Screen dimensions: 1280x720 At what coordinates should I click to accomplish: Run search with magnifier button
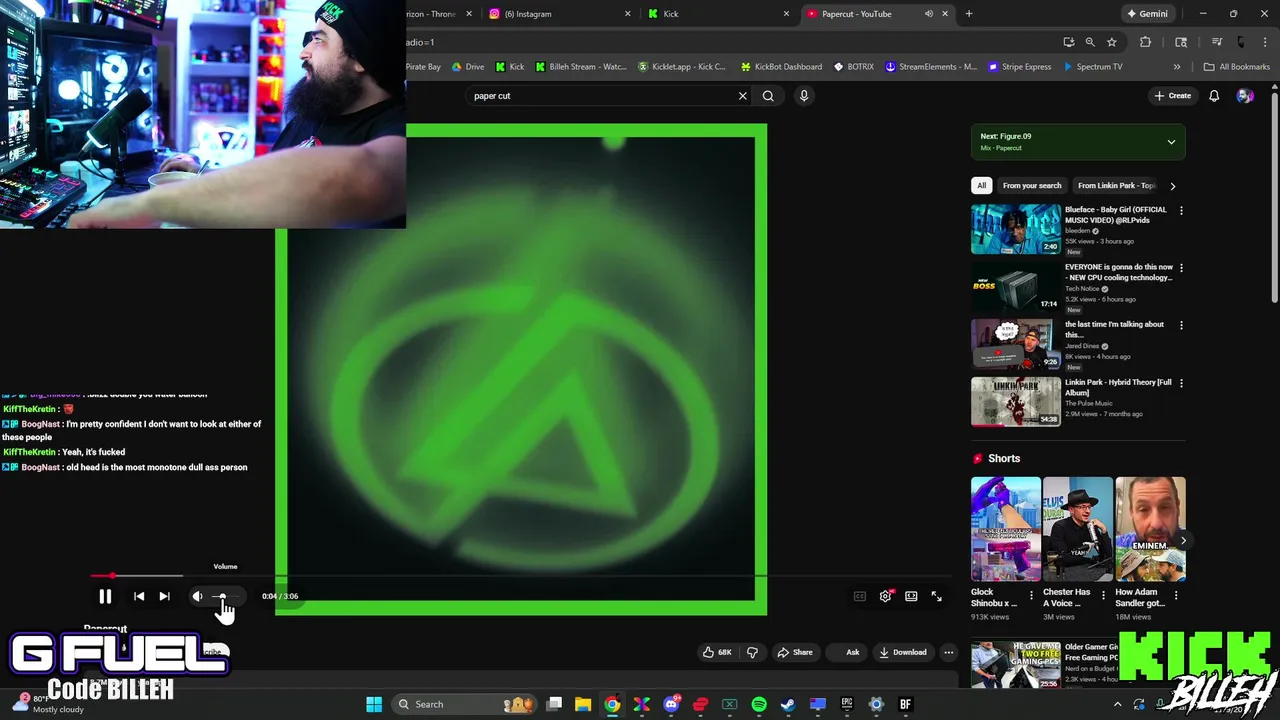[768, 96]
